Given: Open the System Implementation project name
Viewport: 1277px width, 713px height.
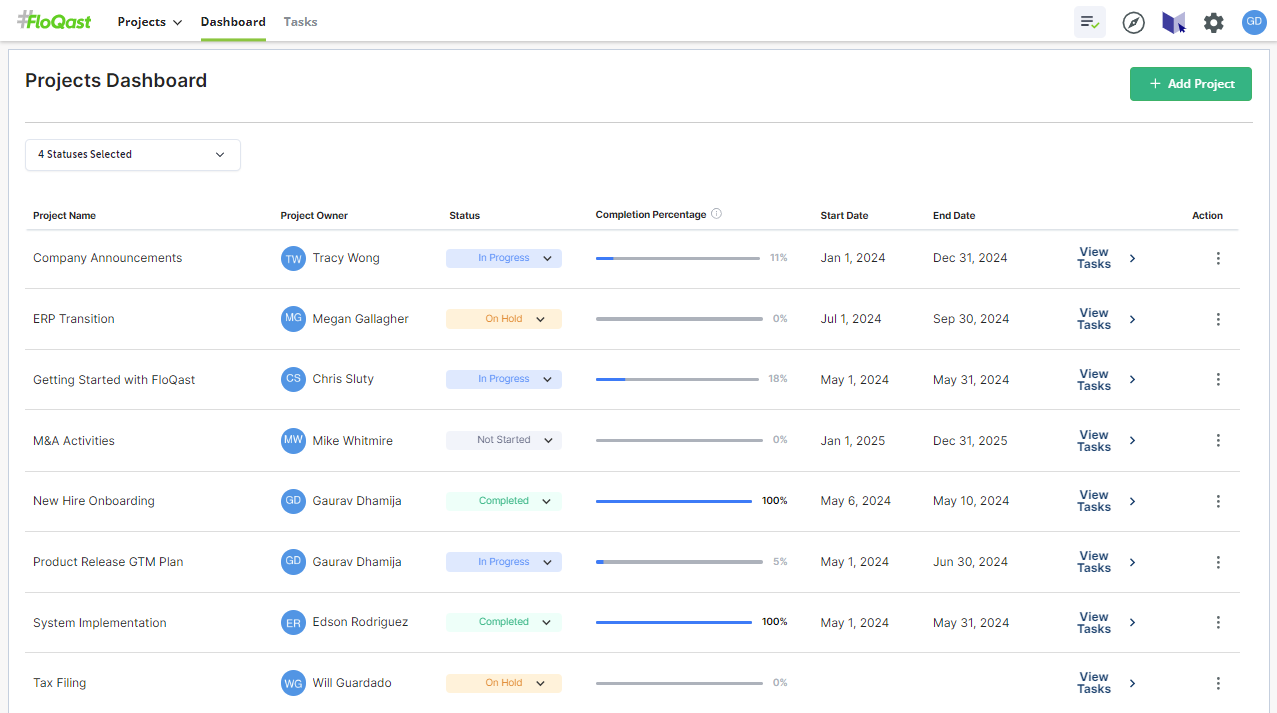Looking at the screenshot, I should tap(100, 623).
